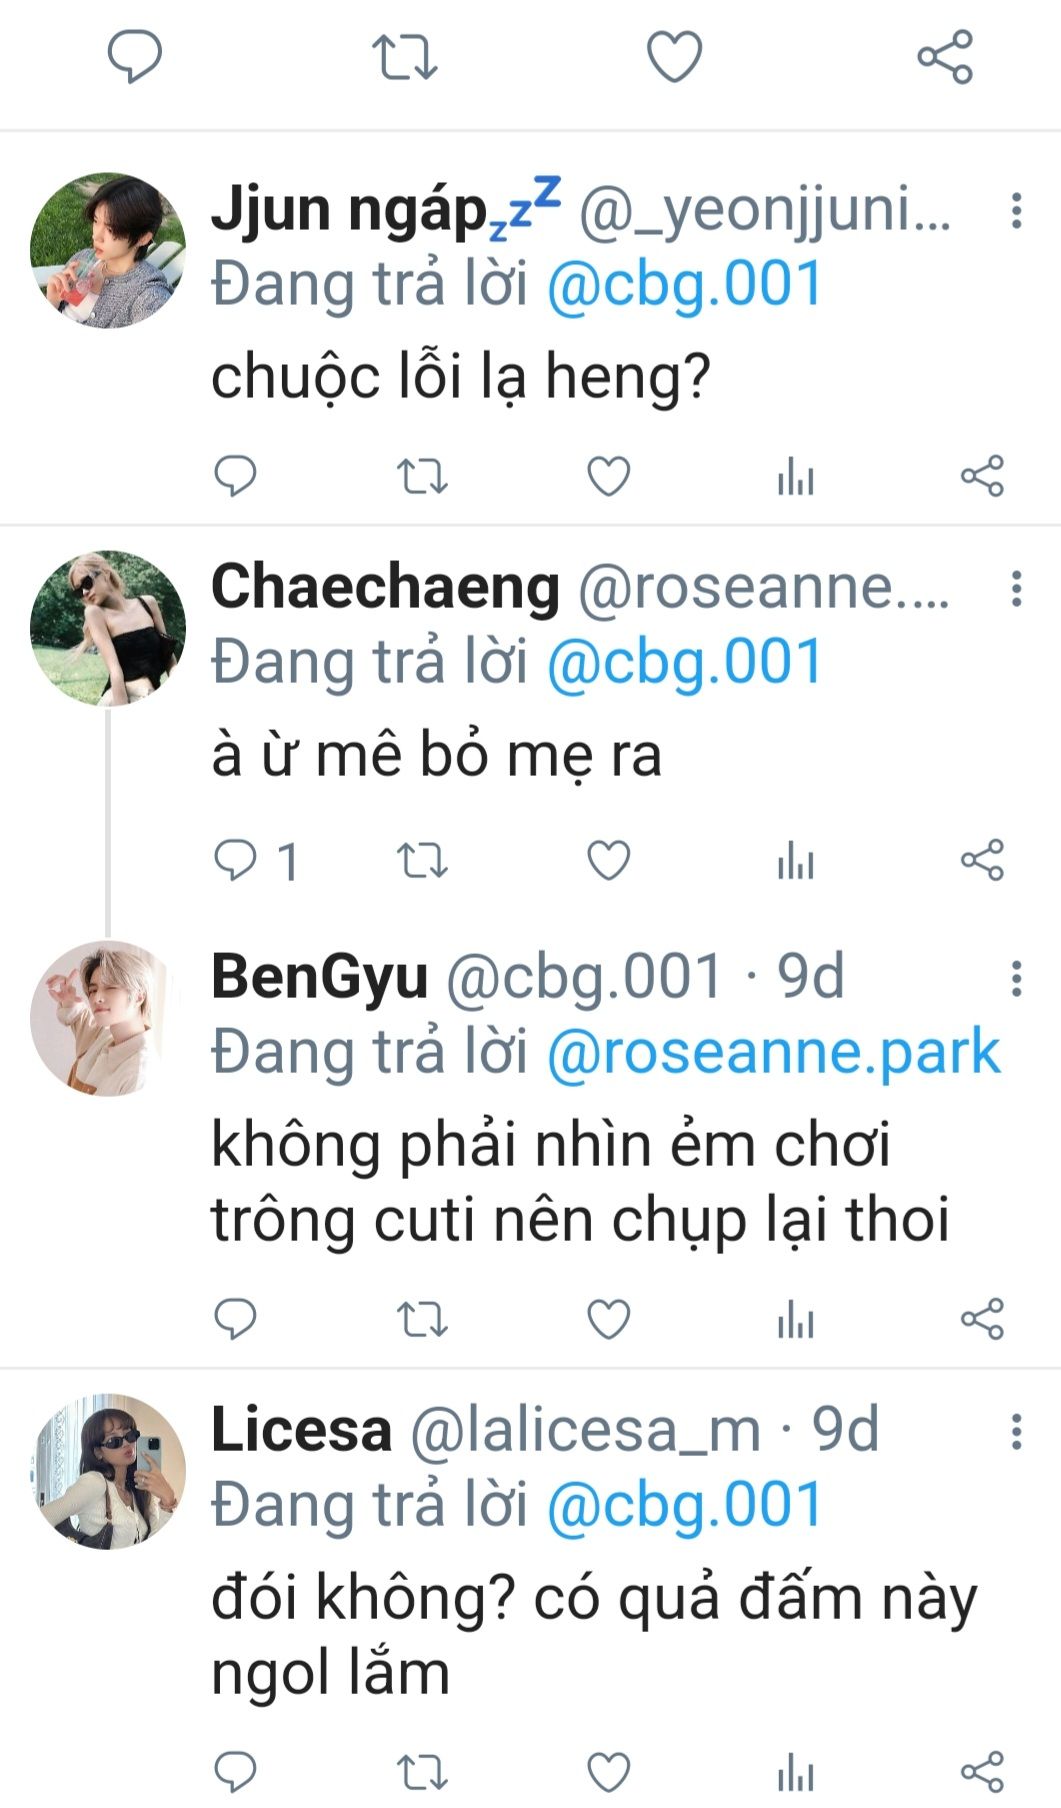Open Jjun ngáp's profile avatar
The height and width of the screenshot is (1808, 1061).
click(x=108, y=250)
